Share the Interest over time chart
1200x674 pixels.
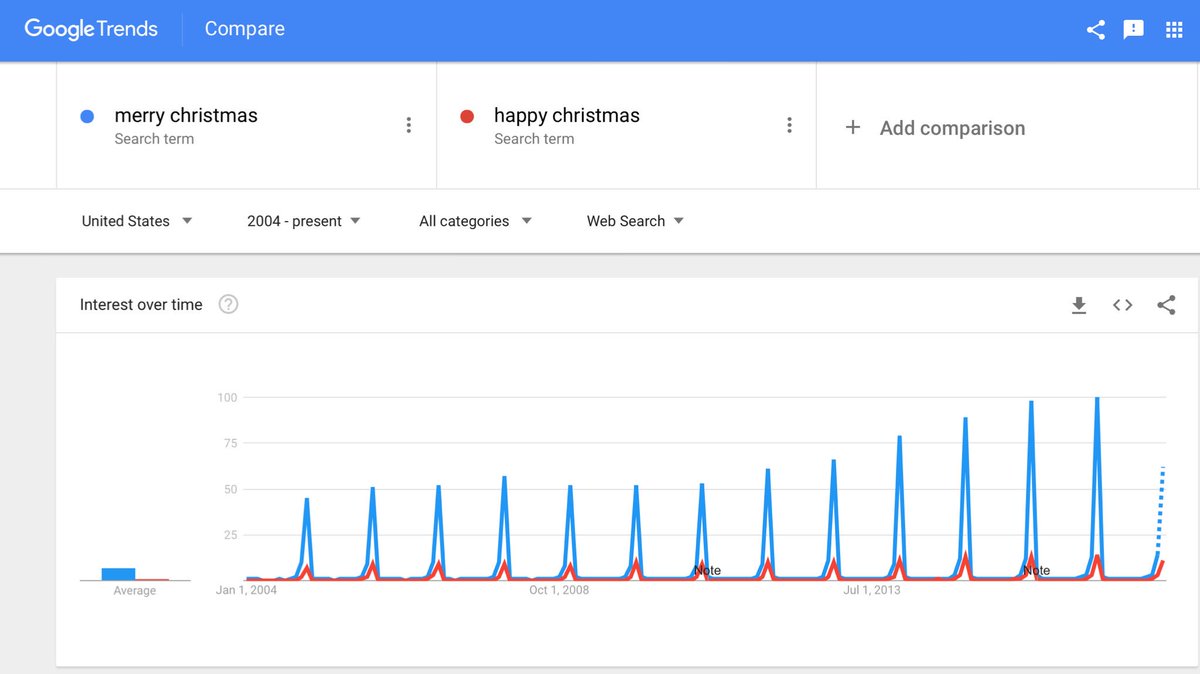tap(1166, 305)
